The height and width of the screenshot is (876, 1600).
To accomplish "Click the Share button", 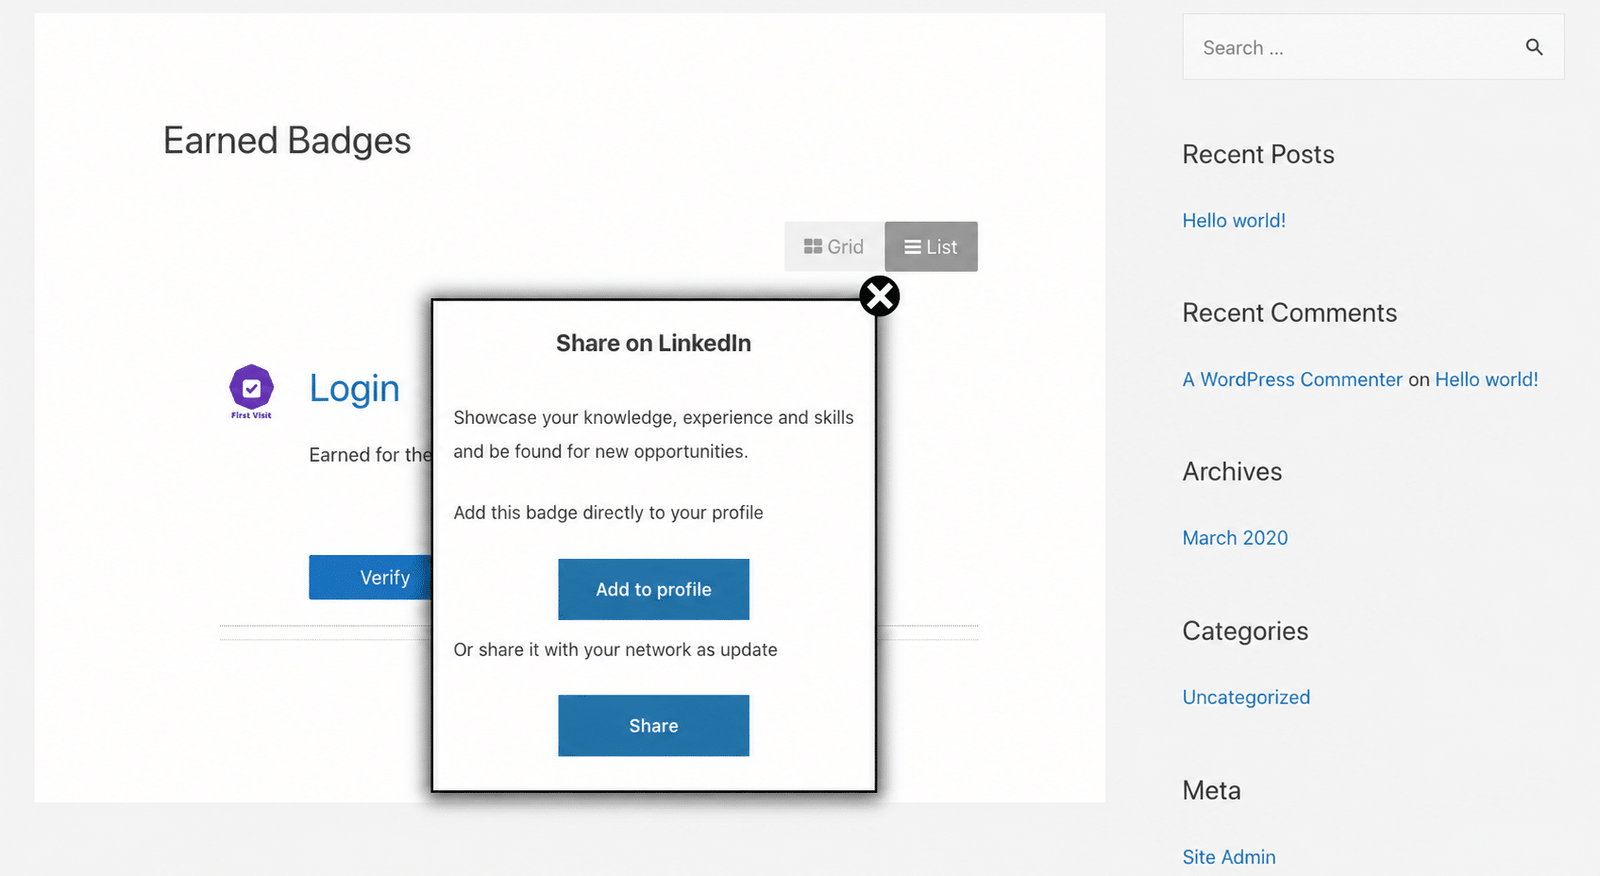I will click(x=654, y=725).
